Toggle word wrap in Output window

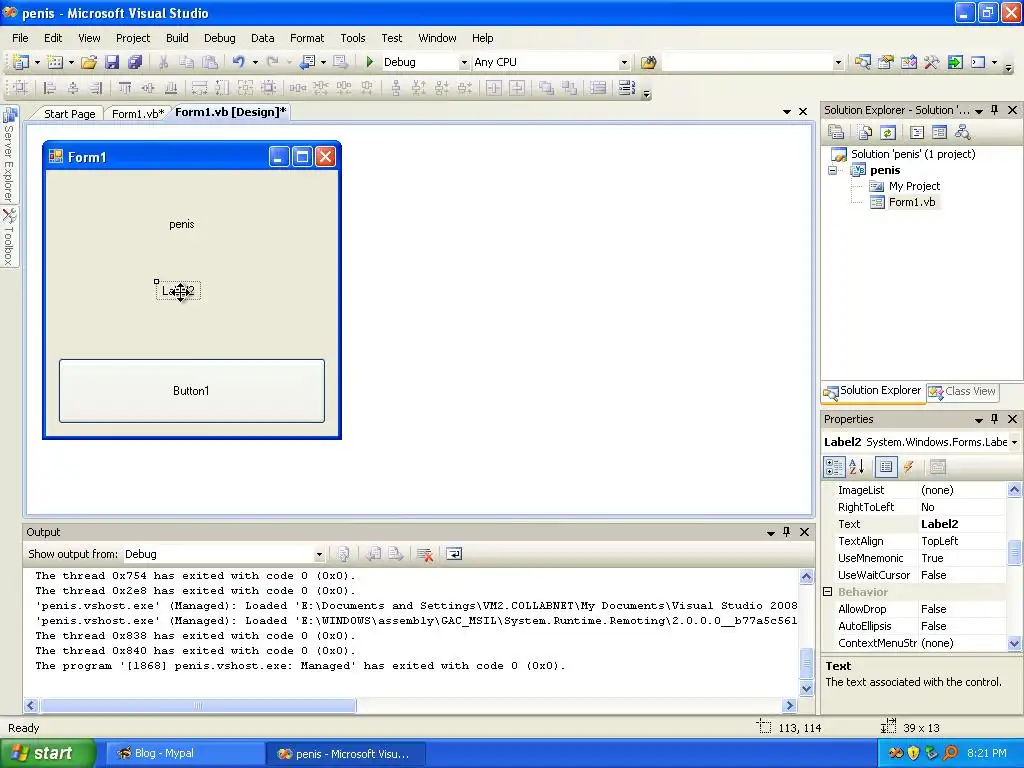click(454, 554)
